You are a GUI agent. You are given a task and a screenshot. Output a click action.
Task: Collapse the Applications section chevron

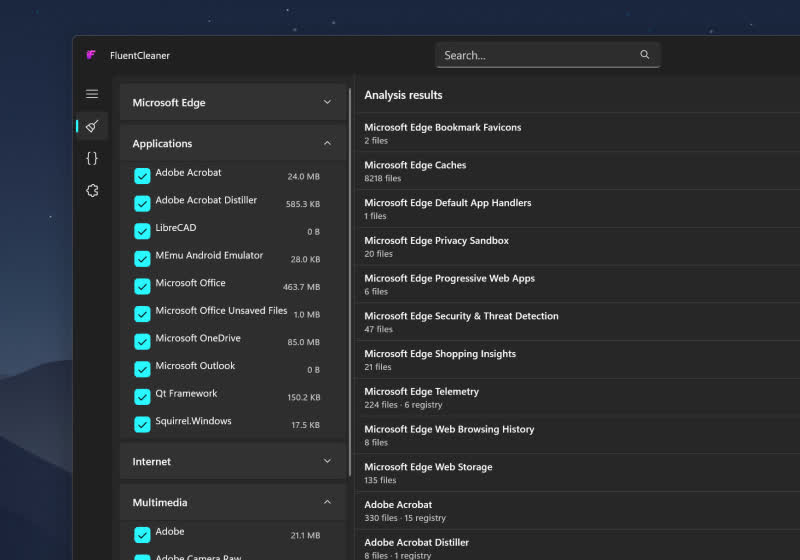(327, 143)
